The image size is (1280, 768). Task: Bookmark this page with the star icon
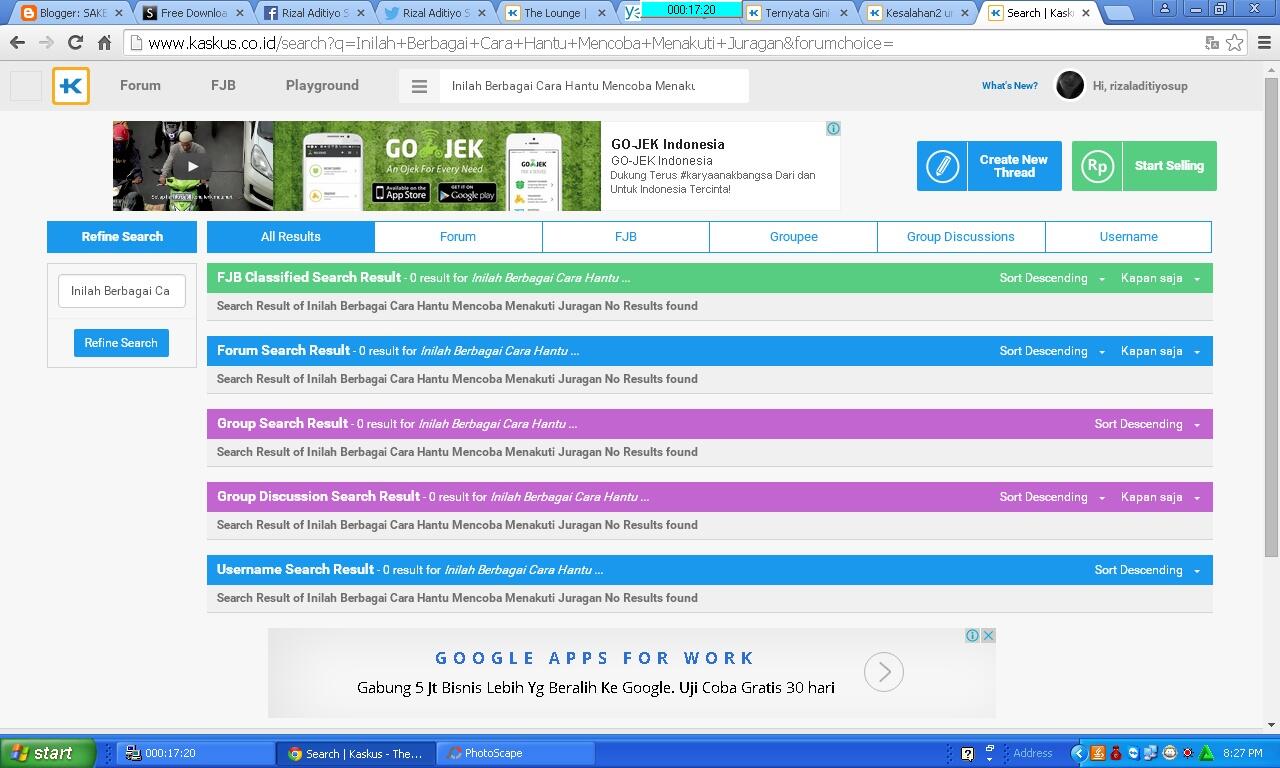click(1235, 43)
